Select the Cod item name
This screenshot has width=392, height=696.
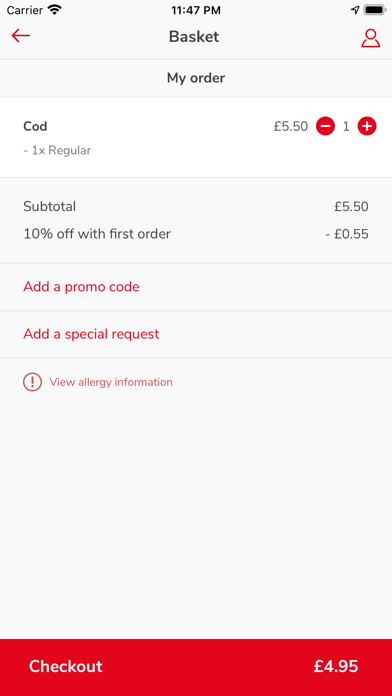point(35,127)
